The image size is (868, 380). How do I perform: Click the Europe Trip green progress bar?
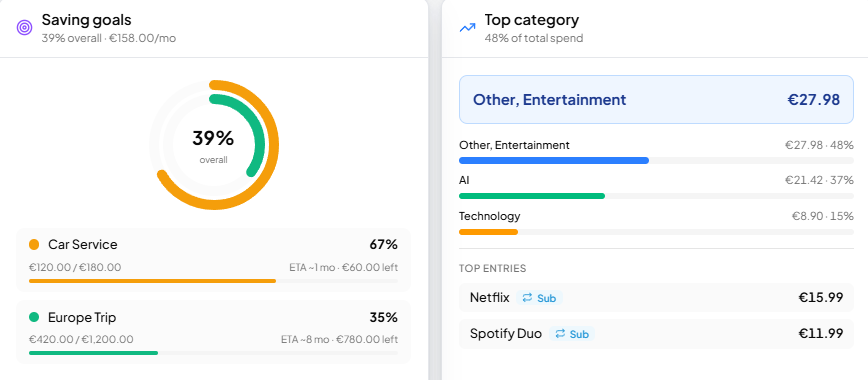click(93, 353)
